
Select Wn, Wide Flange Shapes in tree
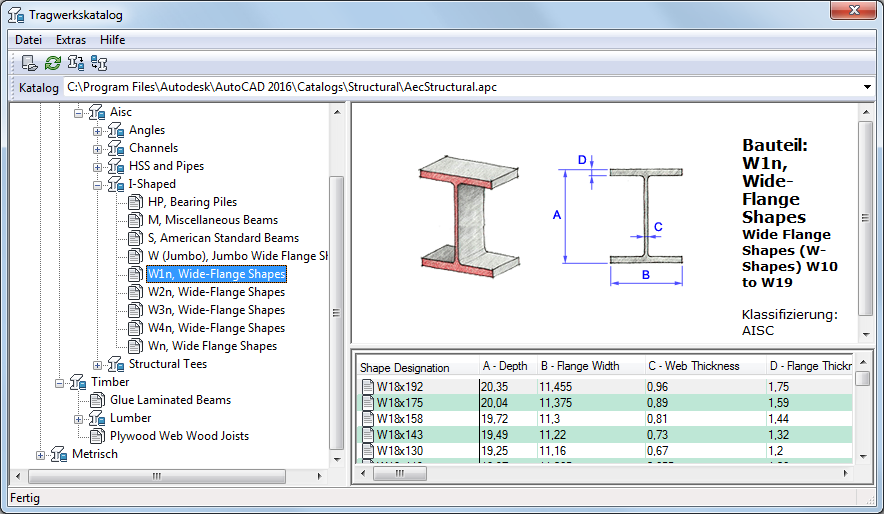tap(213, 346)
